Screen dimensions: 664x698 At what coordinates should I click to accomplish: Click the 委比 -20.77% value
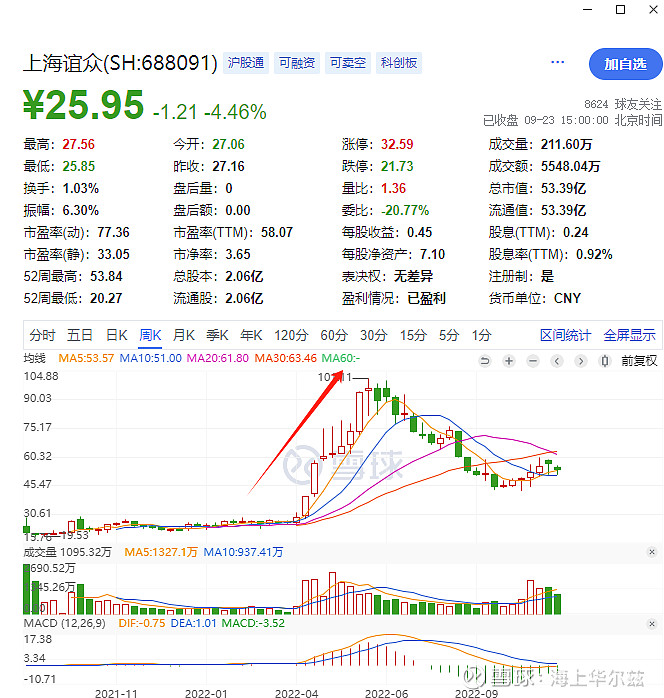pos(405,210)
